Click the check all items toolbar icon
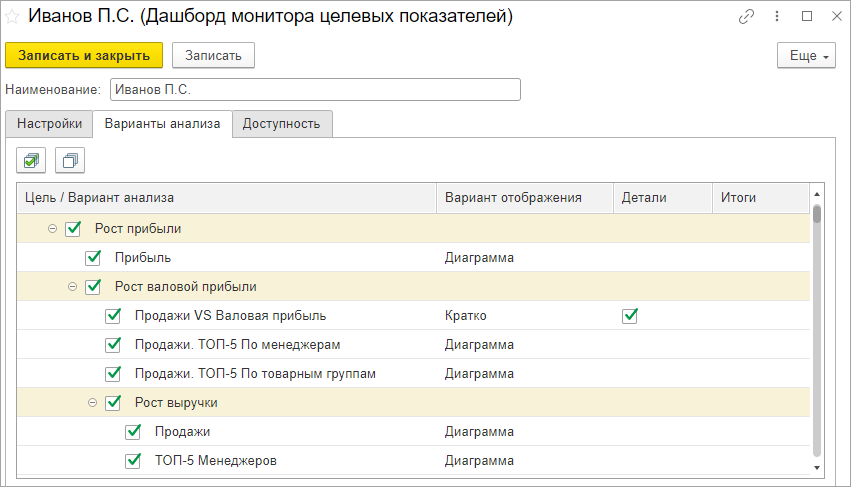This screenshot has width=851, height=487. click(33, 159)
